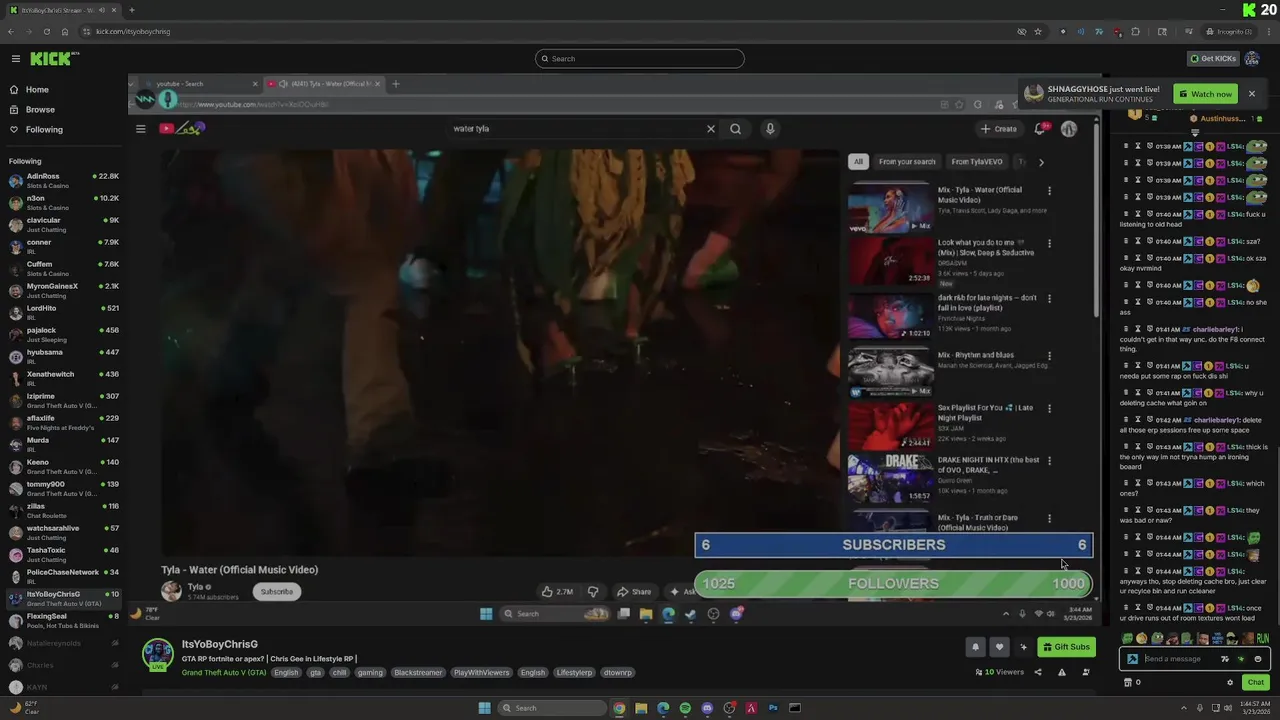Open clavicular channel in Following list
The height and width of the screenshot is (720, 1280).
click(64, 225)
